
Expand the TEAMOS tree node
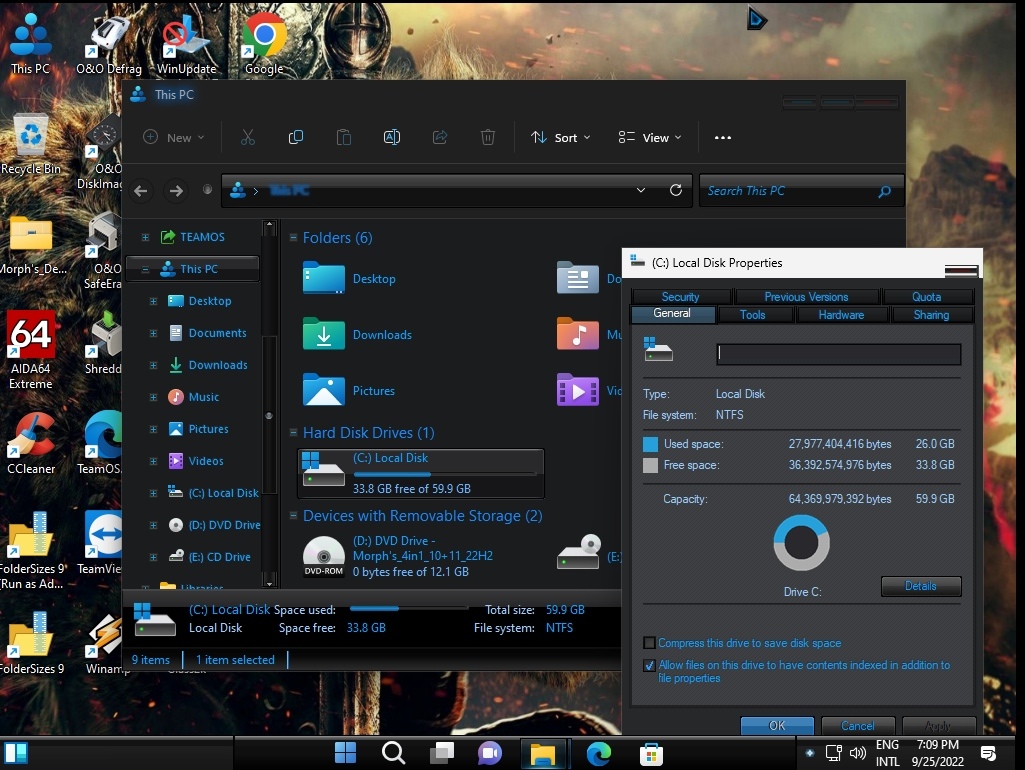(145, 237)
